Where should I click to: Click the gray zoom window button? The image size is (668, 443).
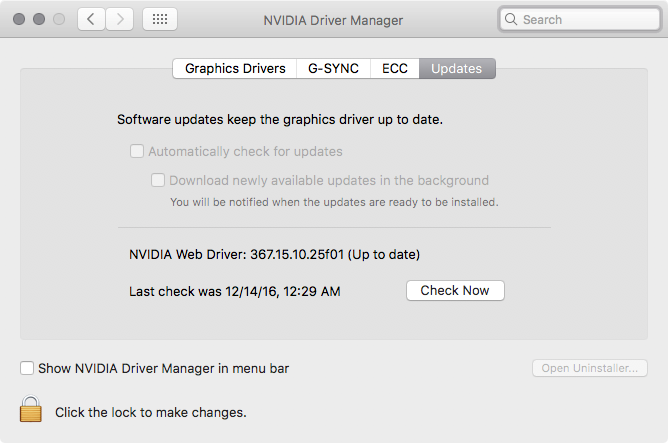click(x=59, y=19)
